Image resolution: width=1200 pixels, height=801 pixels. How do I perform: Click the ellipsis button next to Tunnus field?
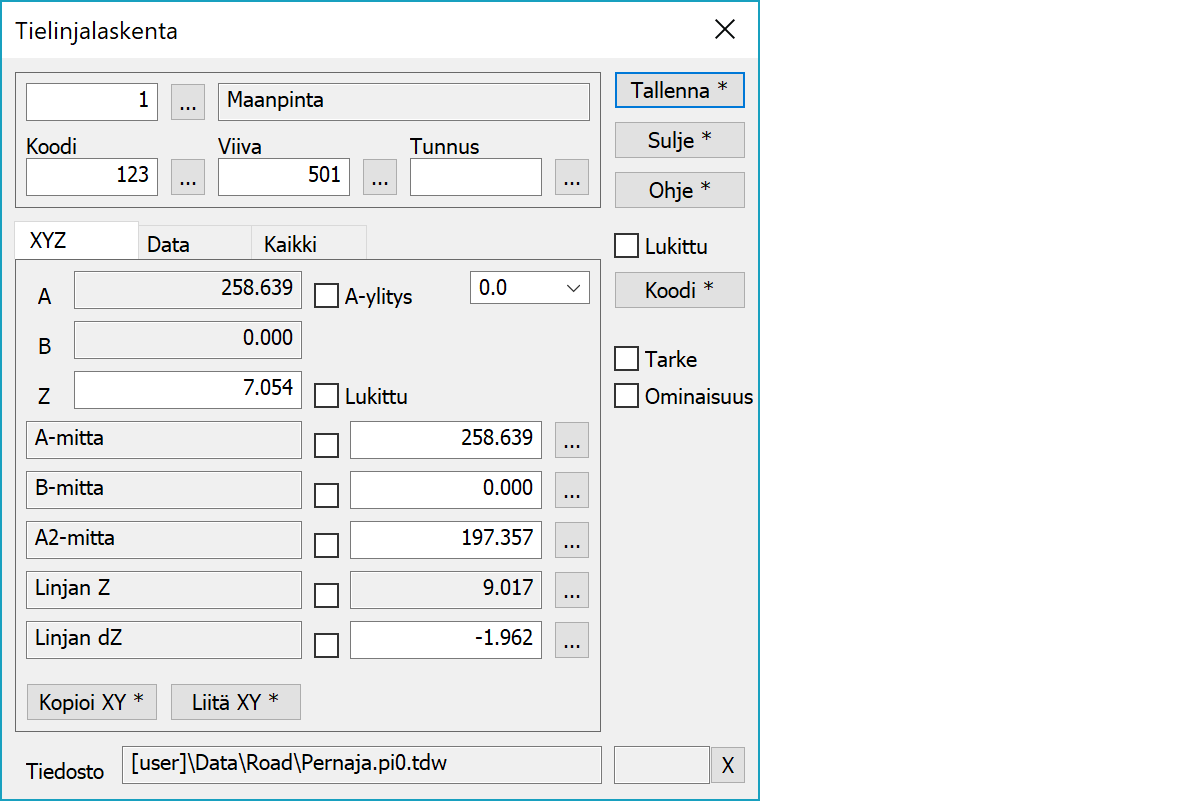pos(571,177)
